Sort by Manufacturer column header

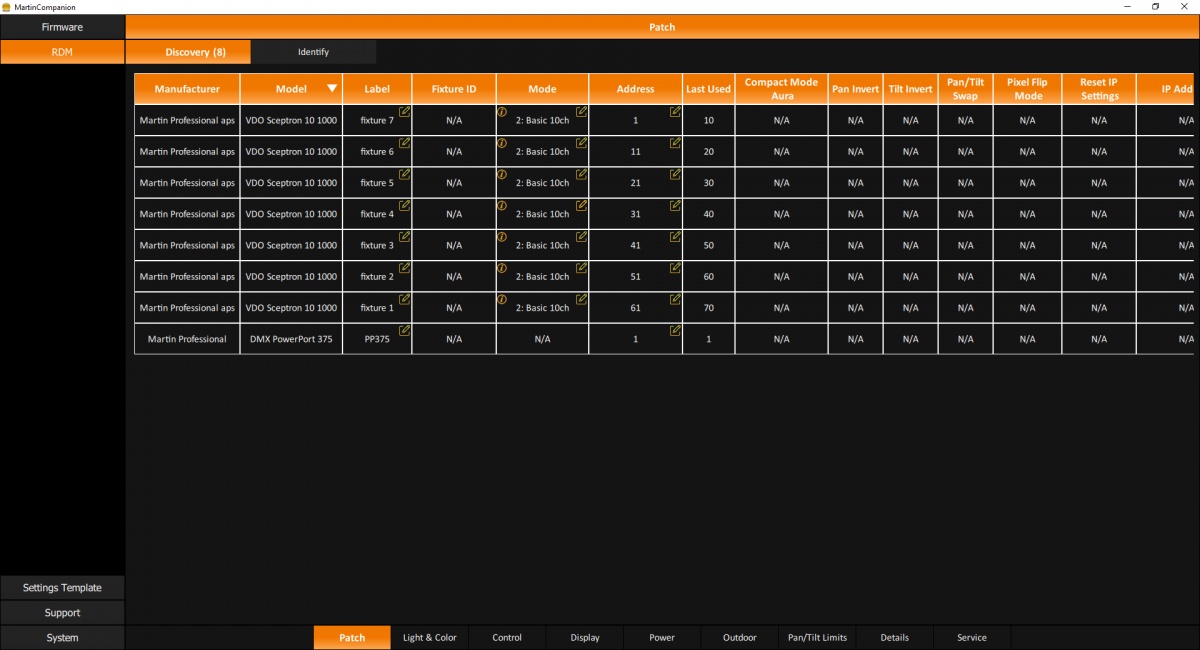tap(187, 89)
